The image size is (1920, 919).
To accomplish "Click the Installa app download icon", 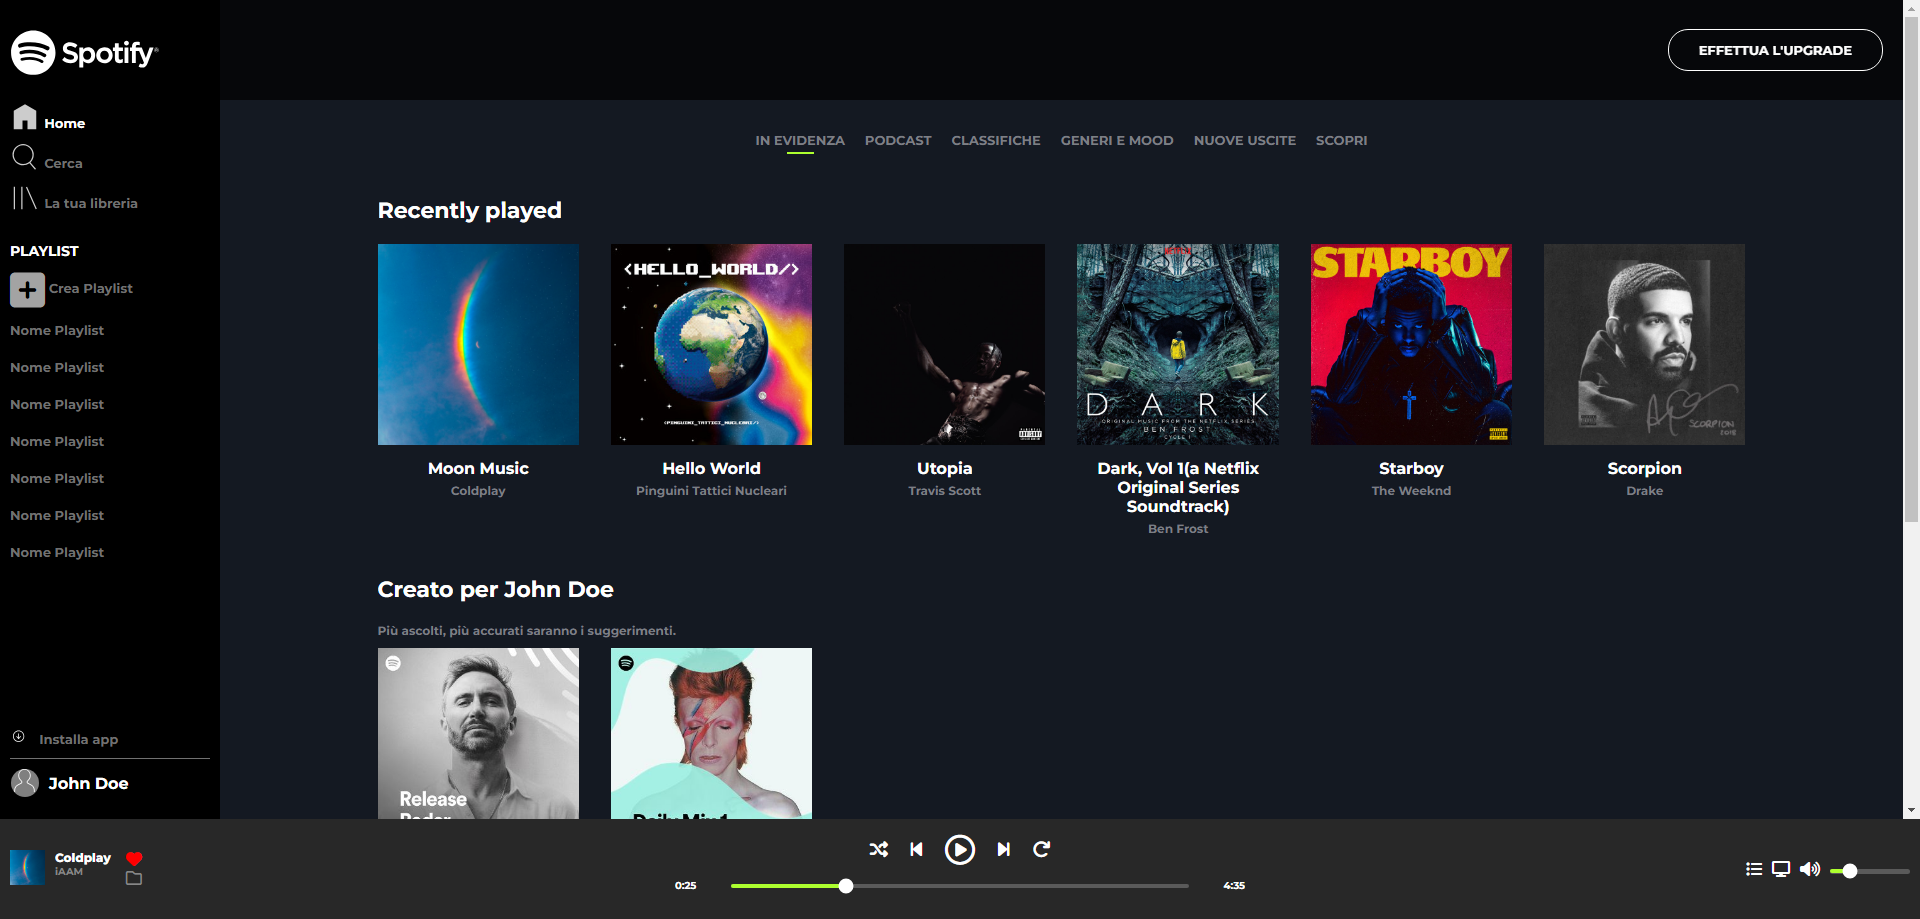I will [19, 737].
